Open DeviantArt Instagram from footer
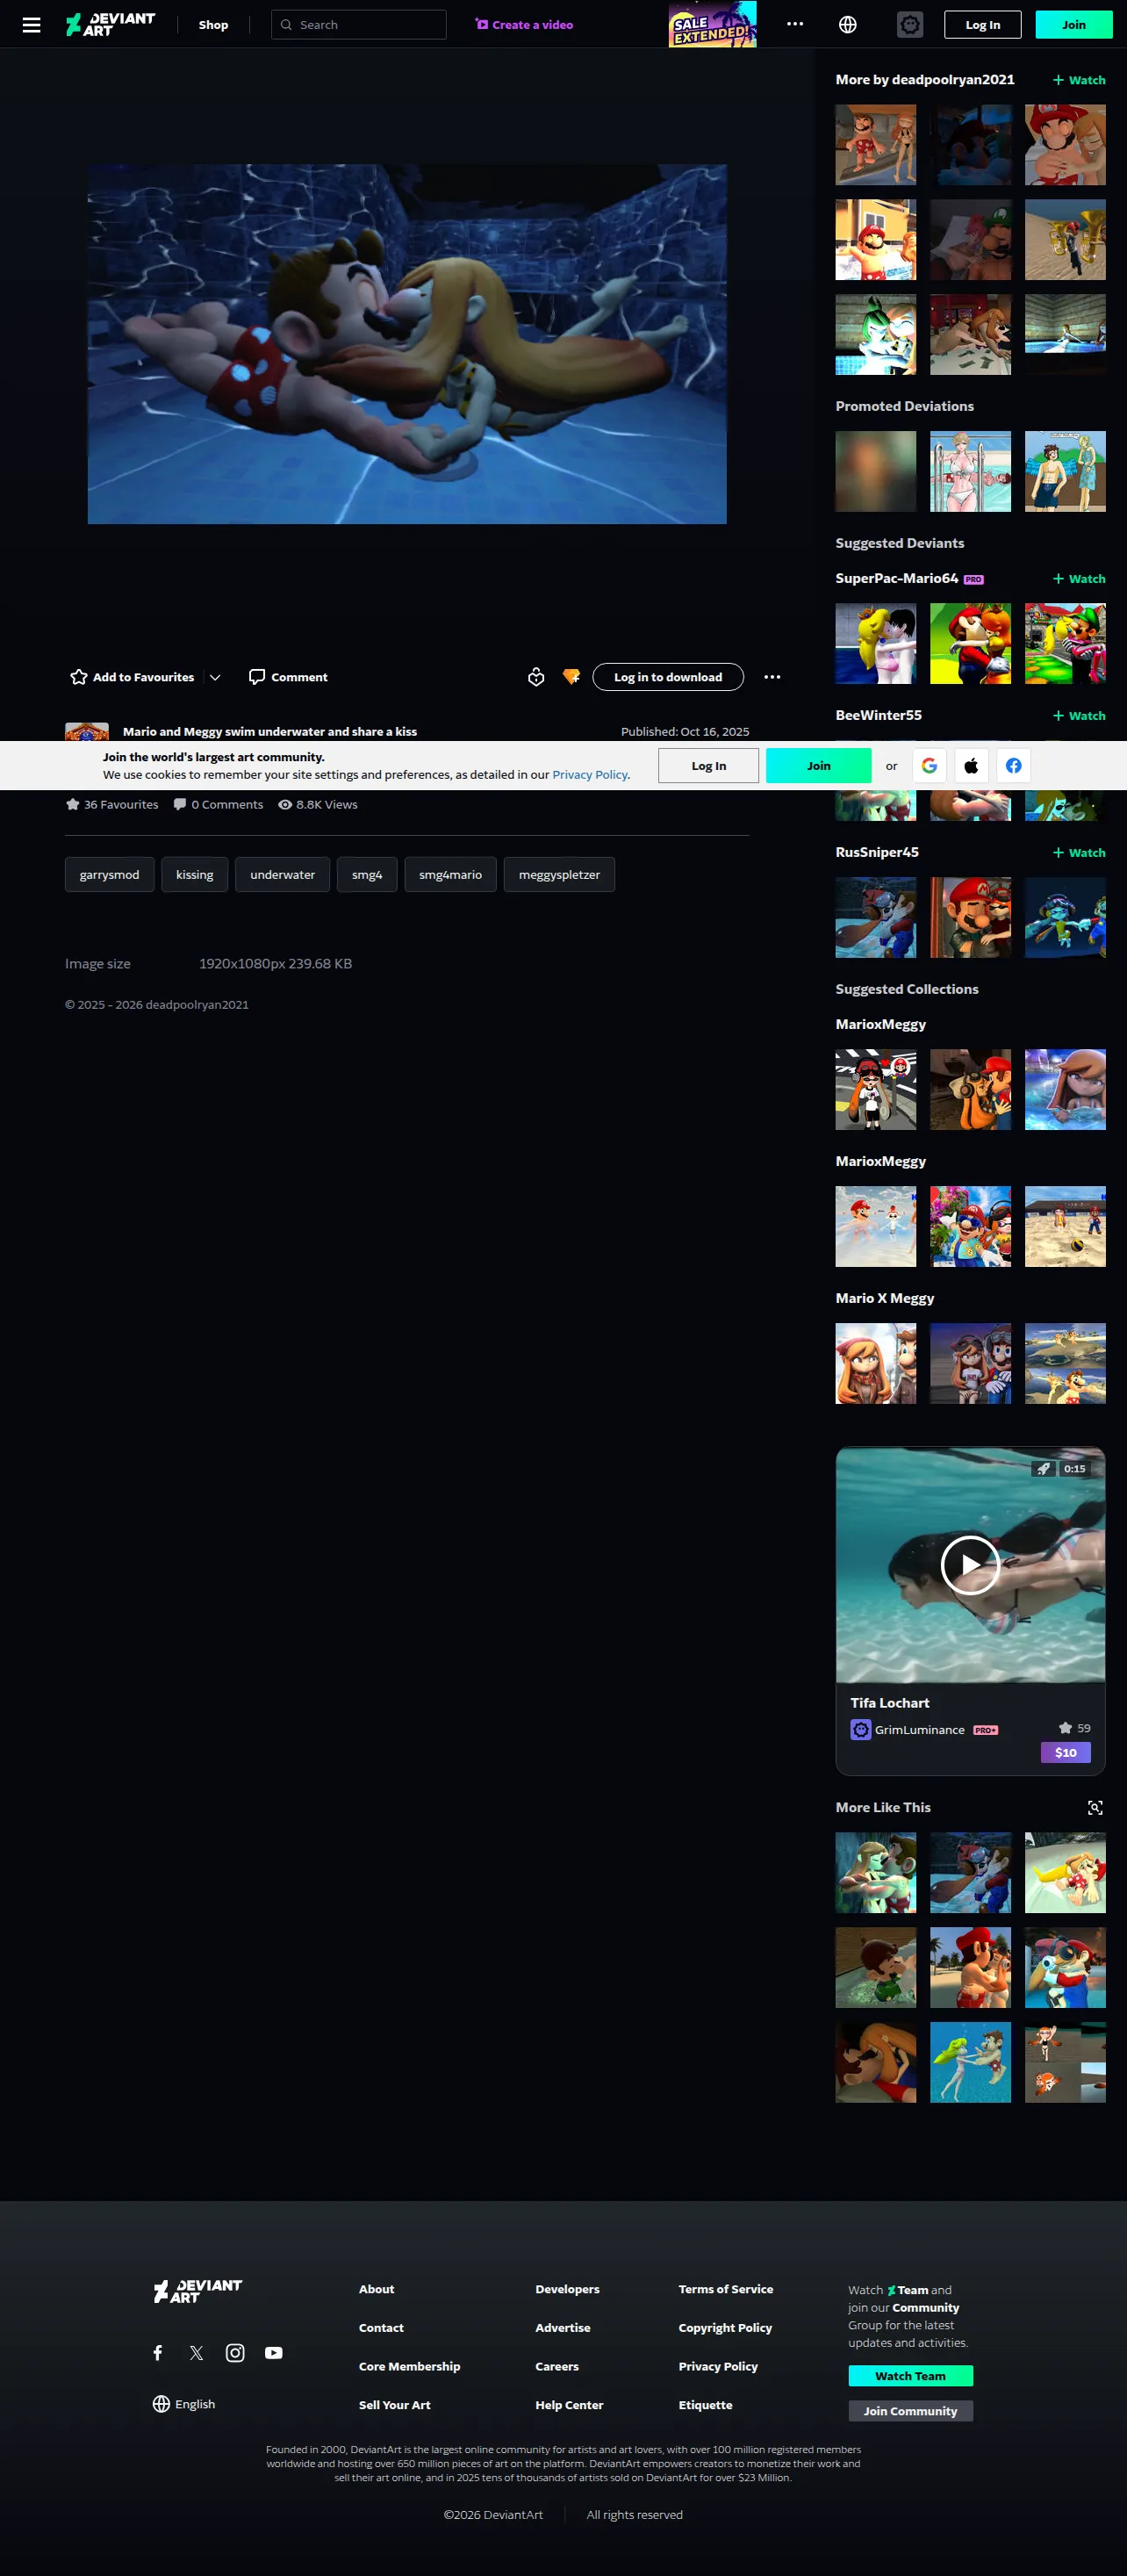The width and height of the screenshot is (1127, 2576). click(235, 2353)
